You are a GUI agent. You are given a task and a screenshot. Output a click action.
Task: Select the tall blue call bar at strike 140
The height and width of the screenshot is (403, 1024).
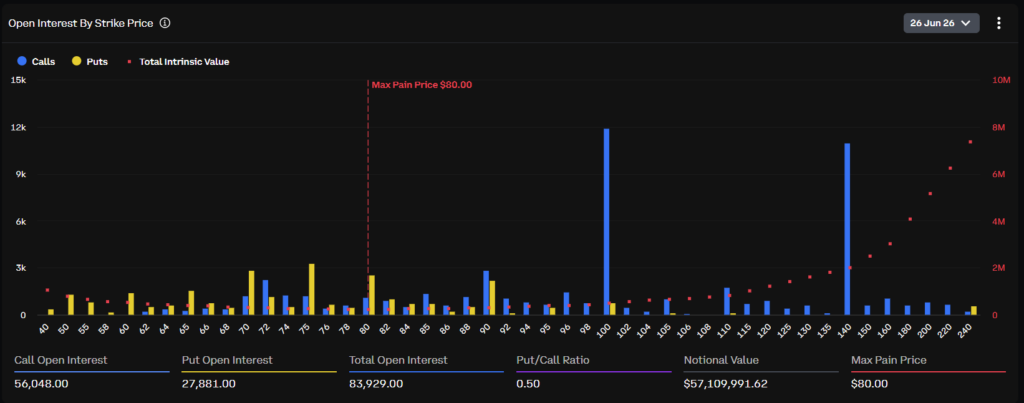coord(847,229)
